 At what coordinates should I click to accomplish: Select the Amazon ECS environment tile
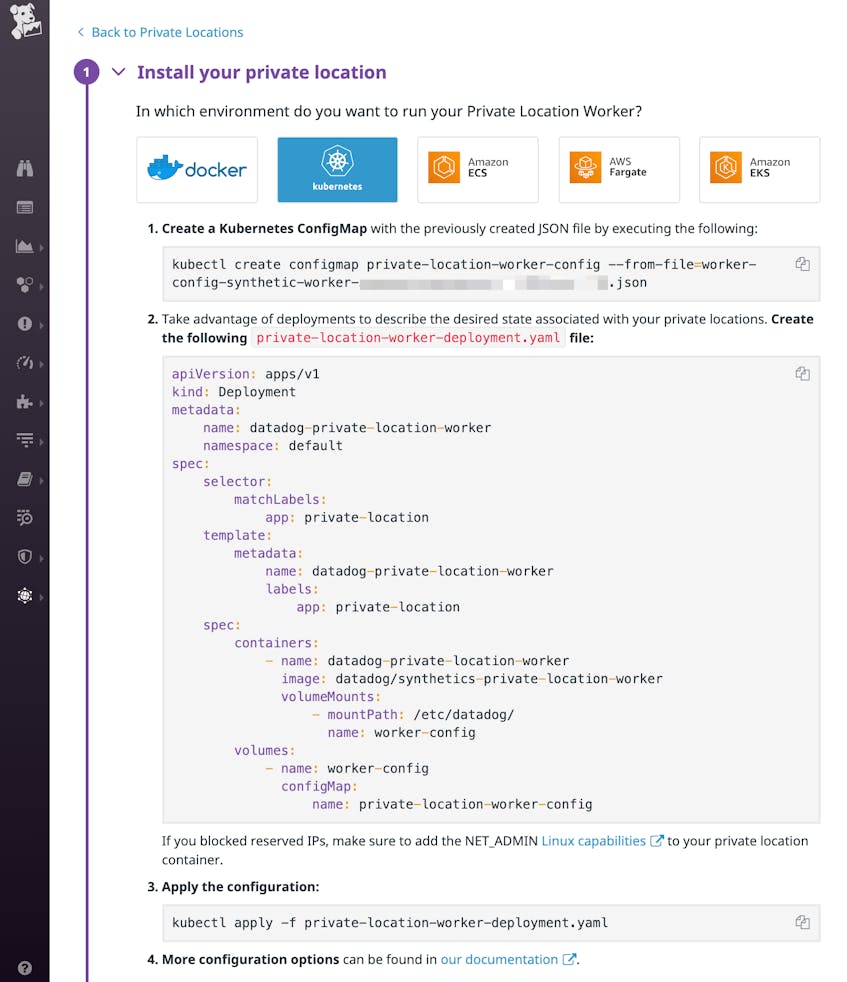pyautogui.click(x=477, y=170)
